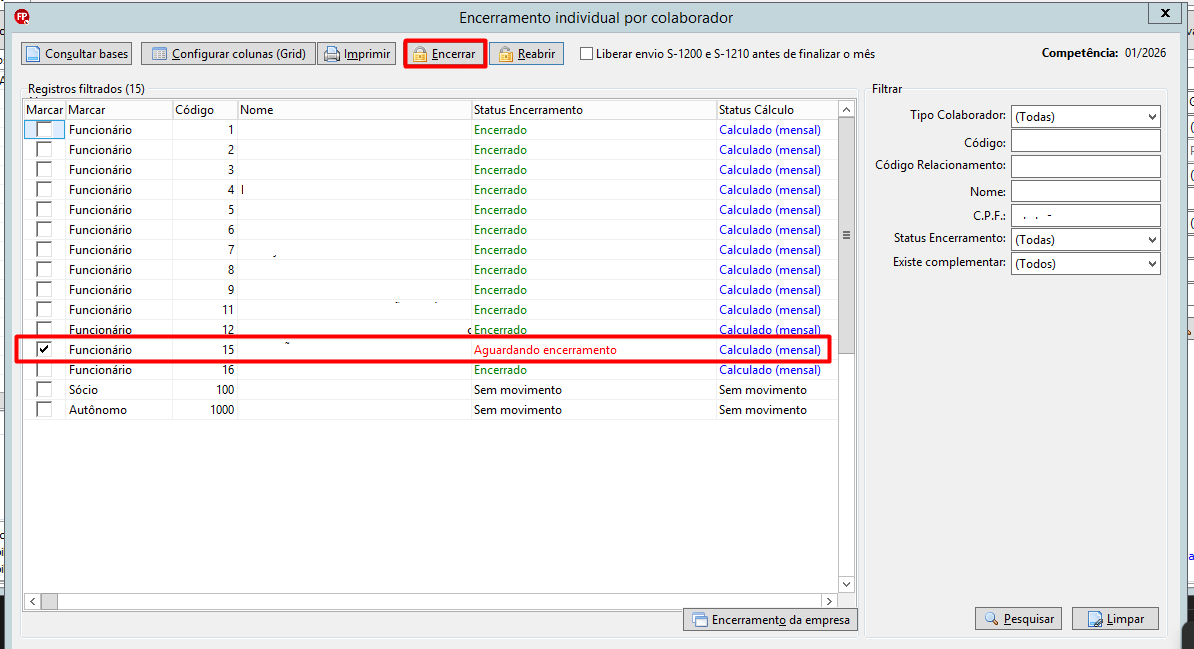Click the Consultar bases button
The height and width of the screenshot is (649, 1194).
tap(76, 54)
